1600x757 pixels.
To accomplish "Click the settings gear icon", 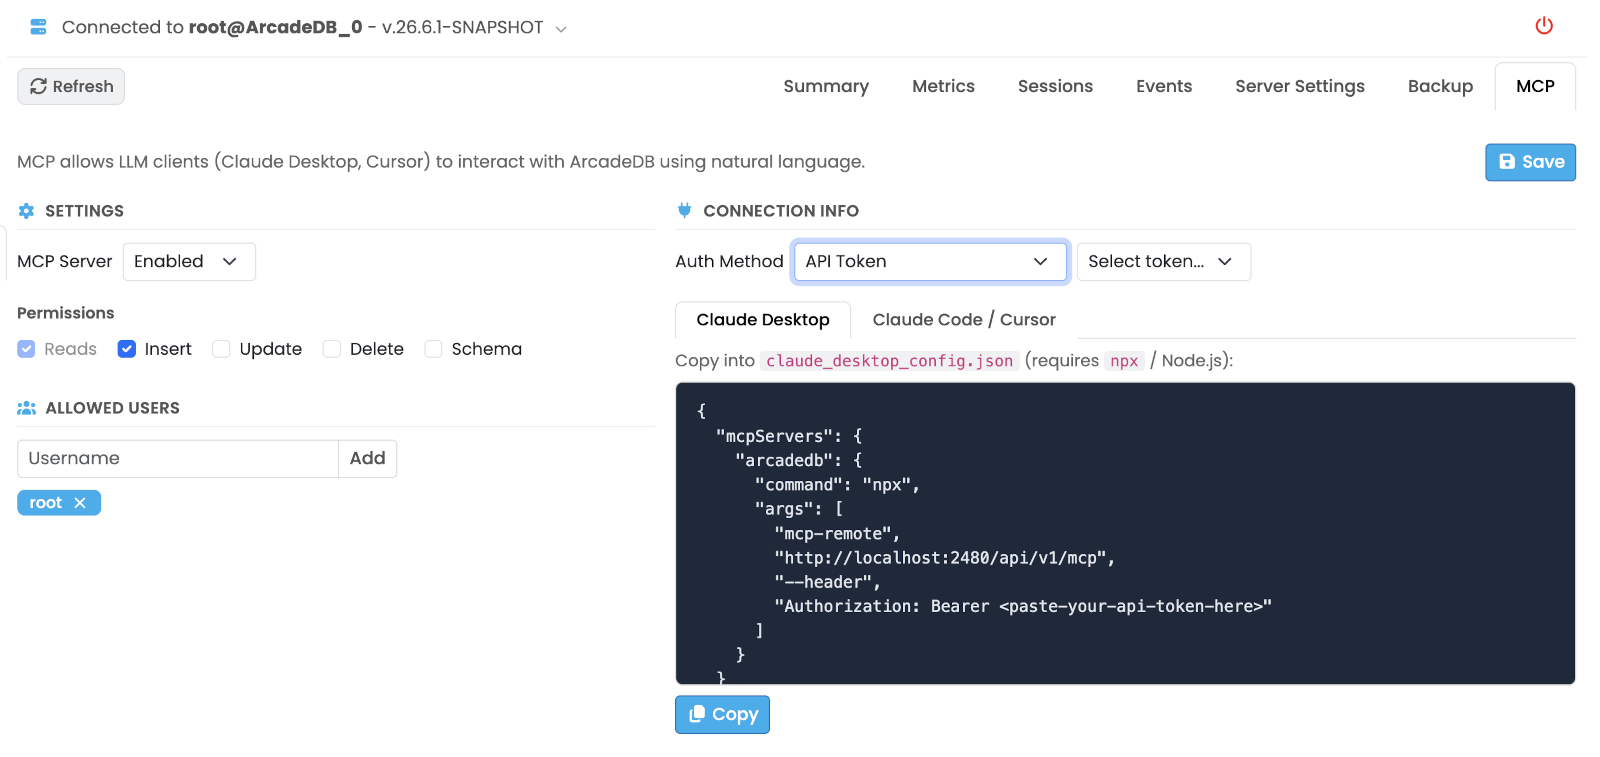I will click(x=26, y=211).
